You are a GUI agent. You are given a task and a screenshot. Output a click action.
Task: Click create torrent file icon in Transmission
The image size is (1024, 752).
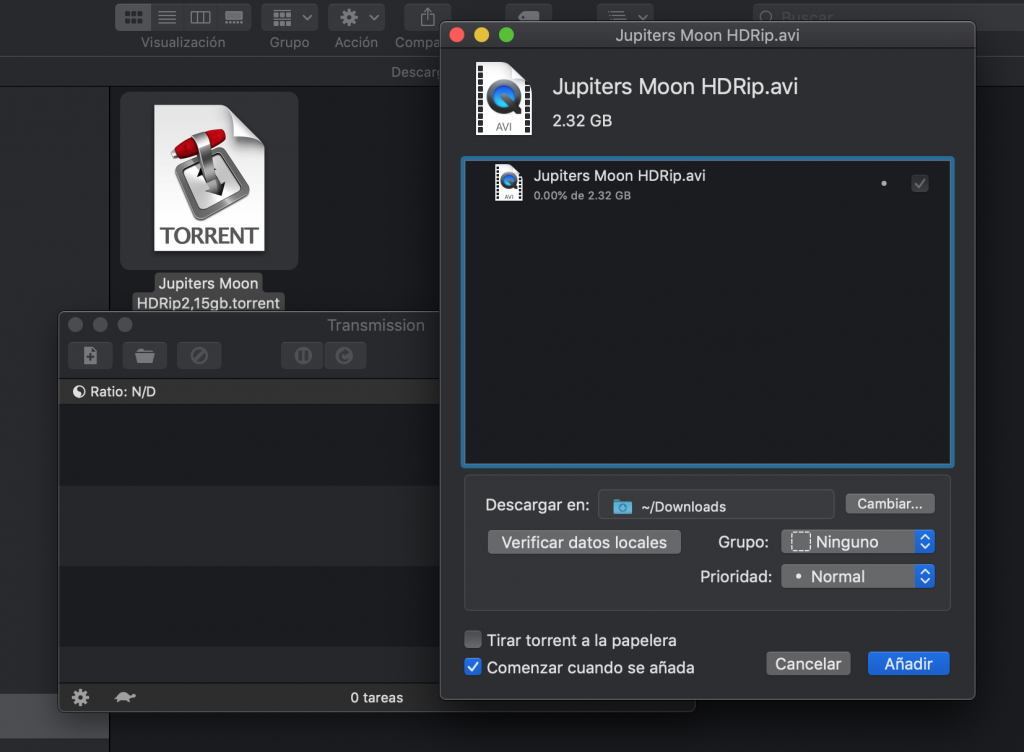(90, 356)
